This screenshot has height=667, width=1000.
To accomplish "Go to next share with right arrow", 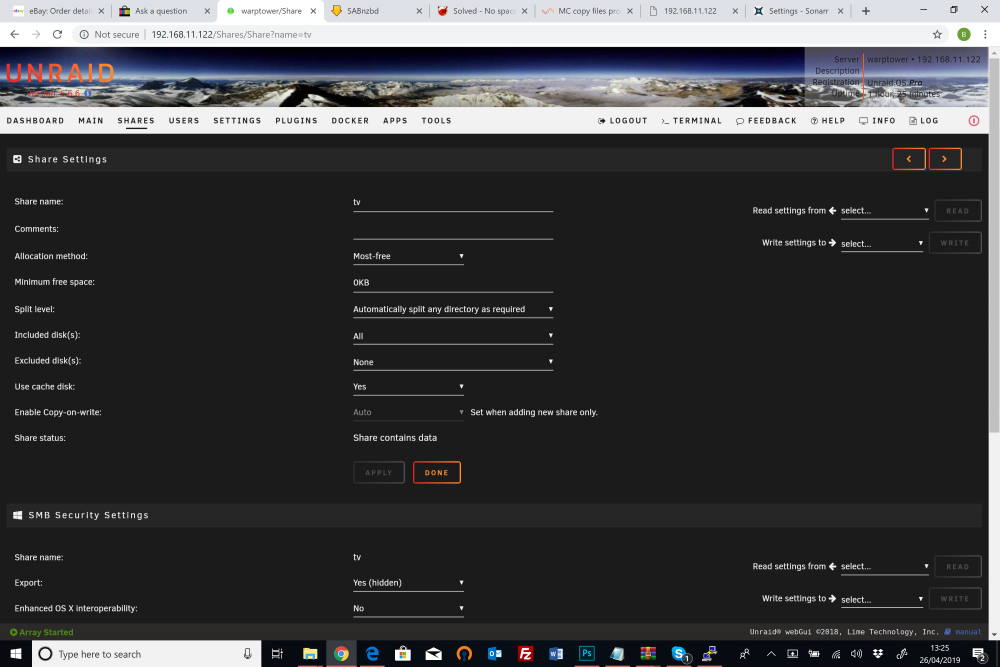I will click(x=945, y=159).
